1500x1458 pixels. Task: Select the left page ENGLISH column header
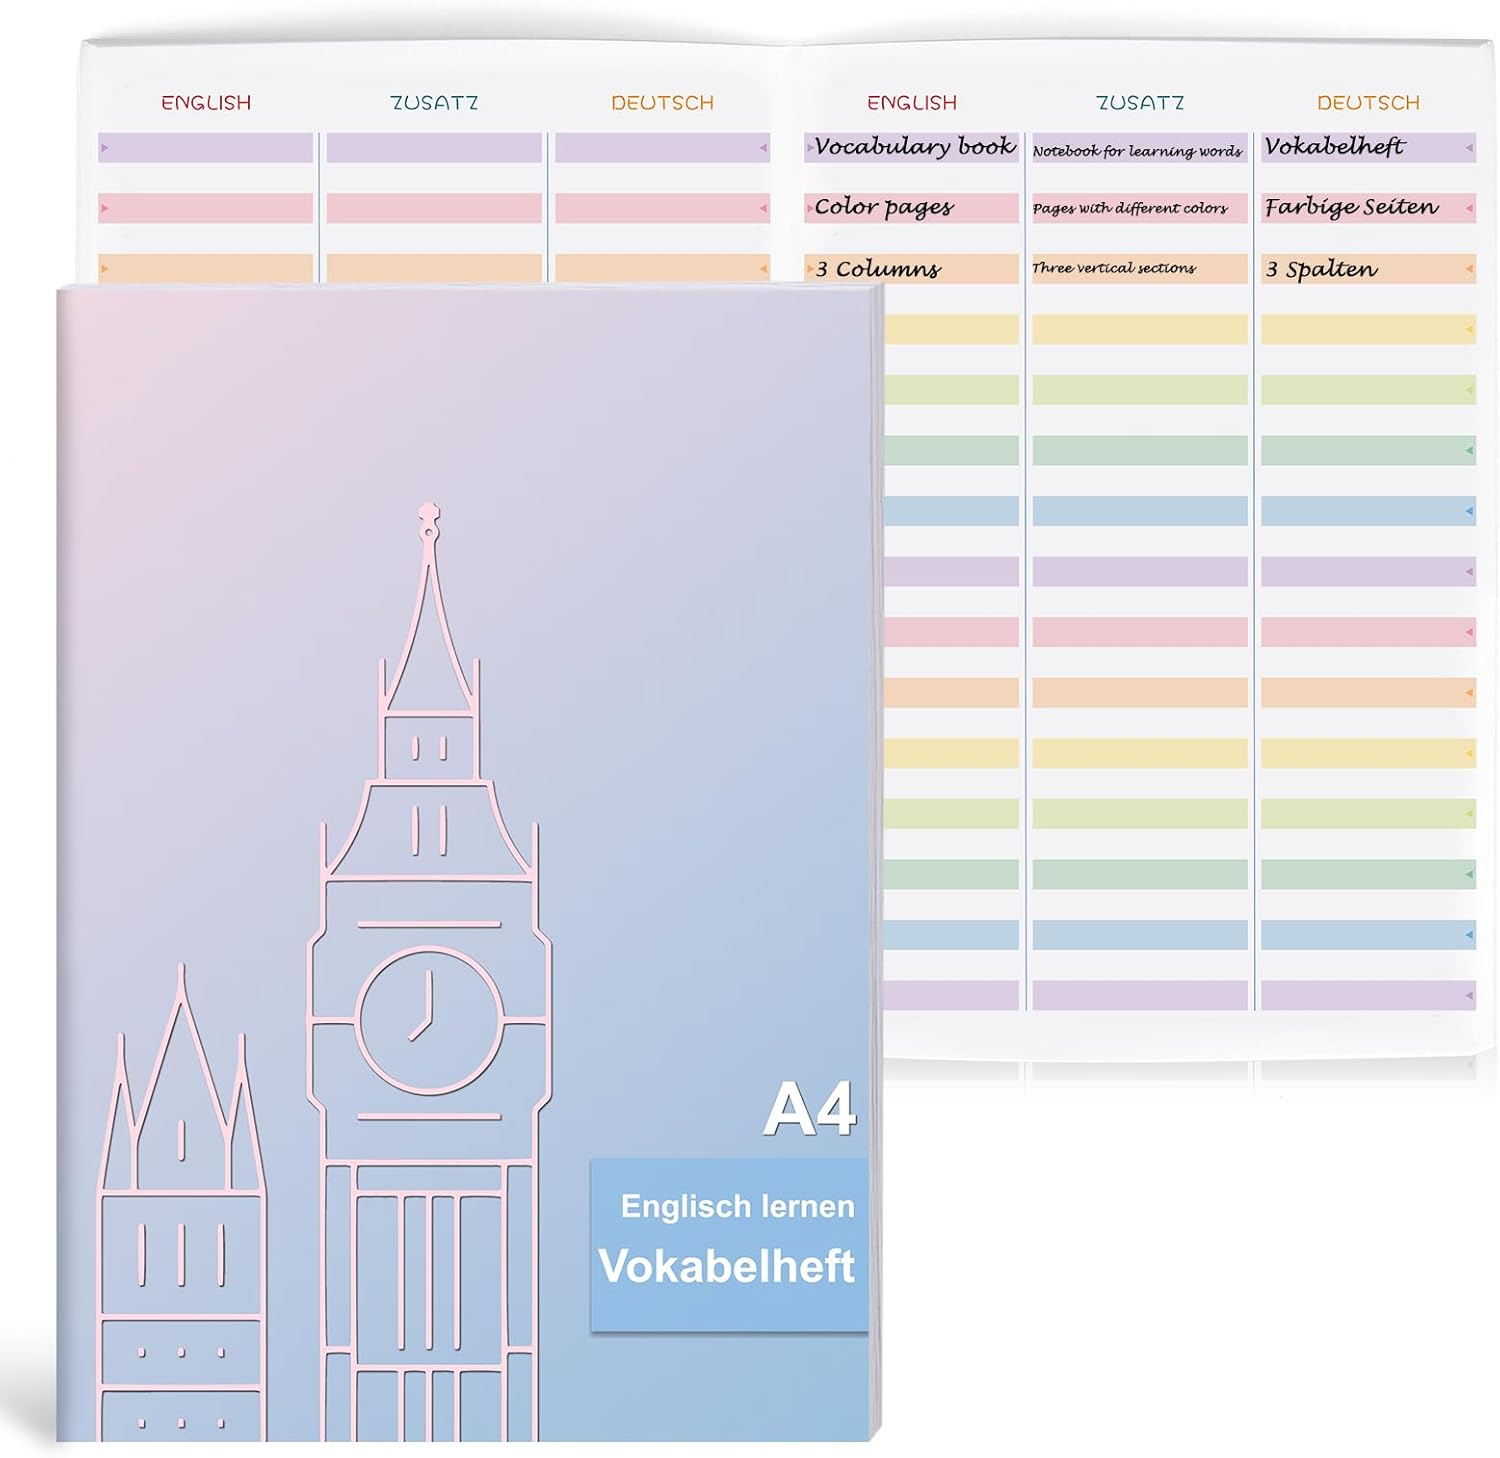[x=206, y=103]
